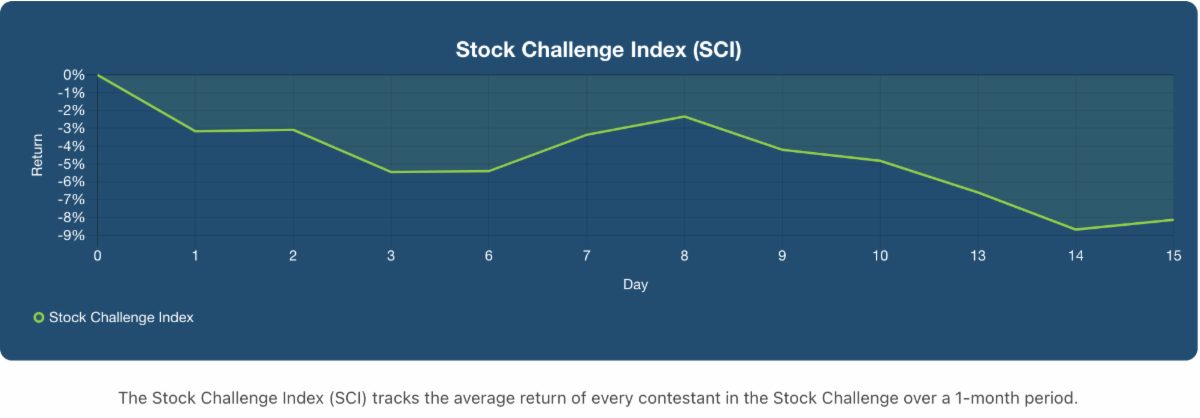
Task: Select the chart line point above Day 3
Action: [391, 172]
